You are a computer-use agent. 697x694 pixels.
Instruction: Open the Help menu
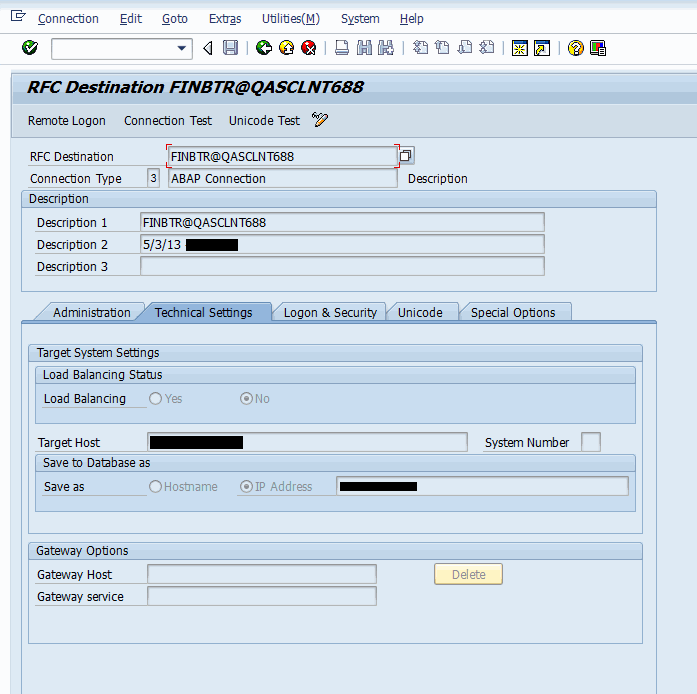pyautogui.click(x=412, y=19)
